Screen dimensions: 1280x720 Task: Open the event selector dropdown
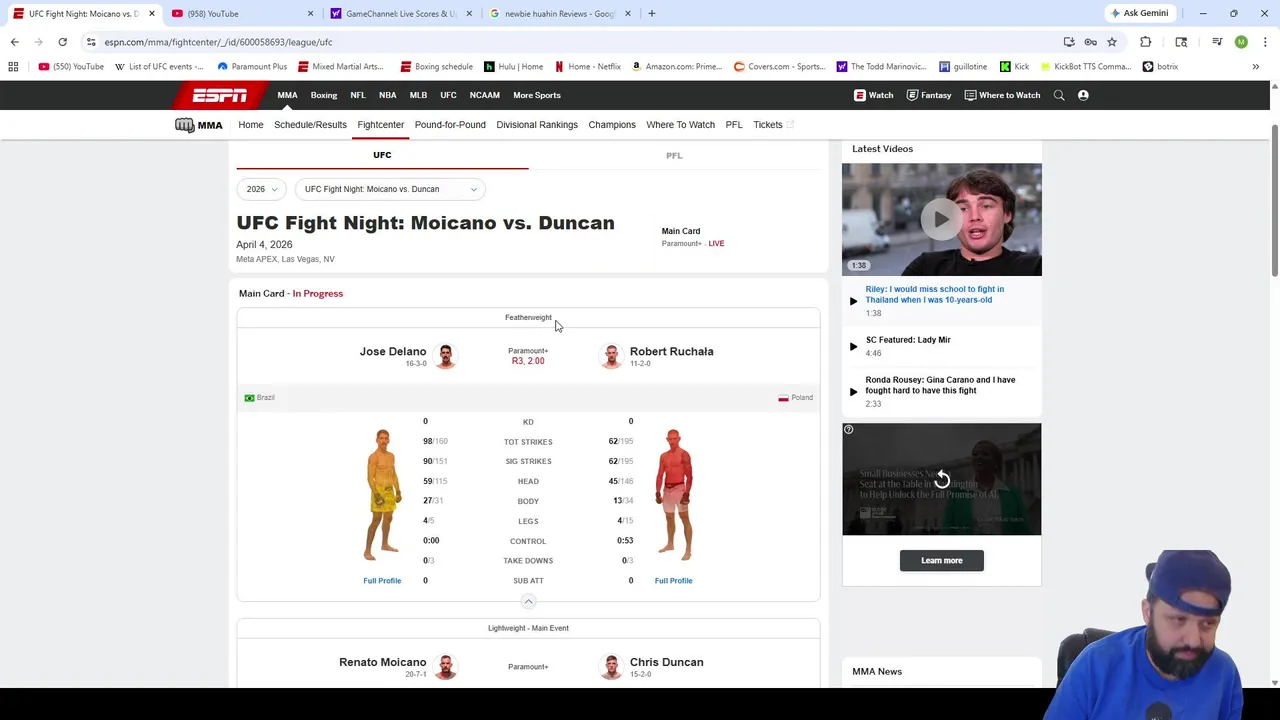click(390, 189)
